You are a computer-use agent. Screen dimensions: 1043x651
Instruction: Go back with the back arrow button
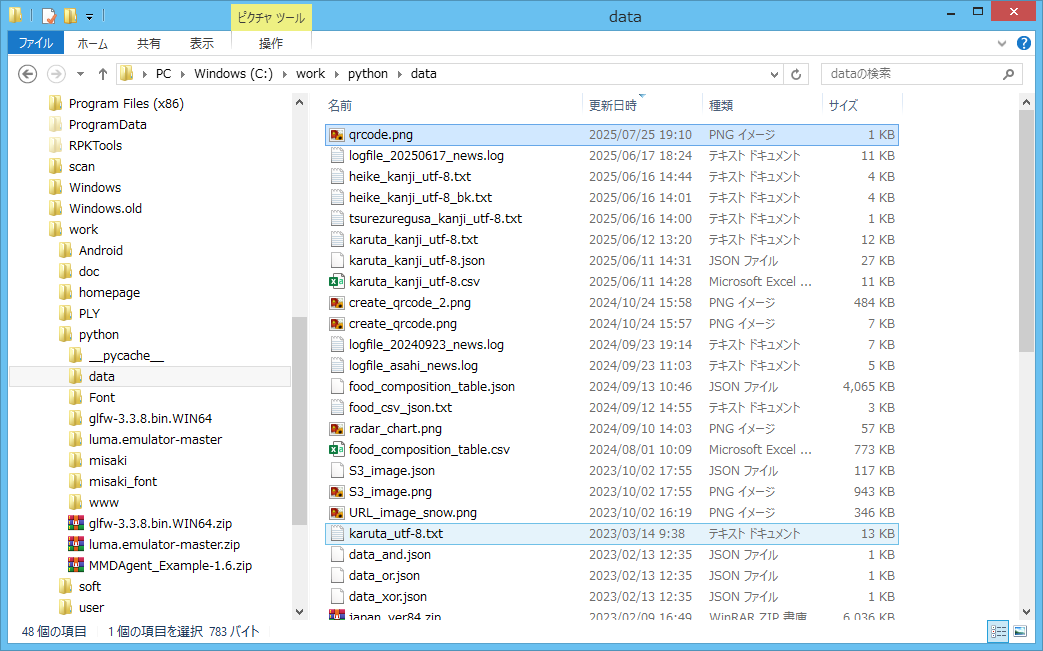click(28, 74)
